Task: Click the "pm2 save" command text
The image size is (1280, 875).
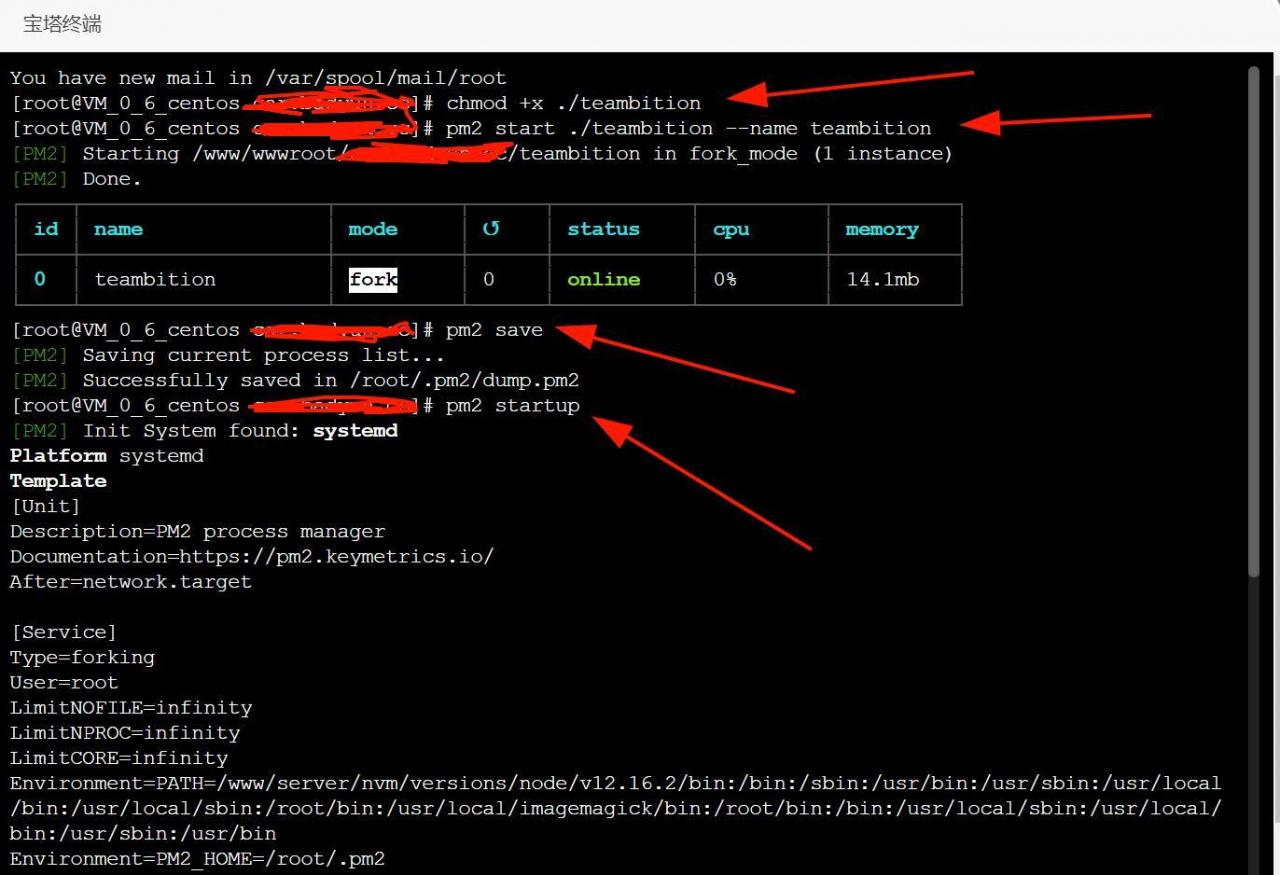Action: coord(494,330)
